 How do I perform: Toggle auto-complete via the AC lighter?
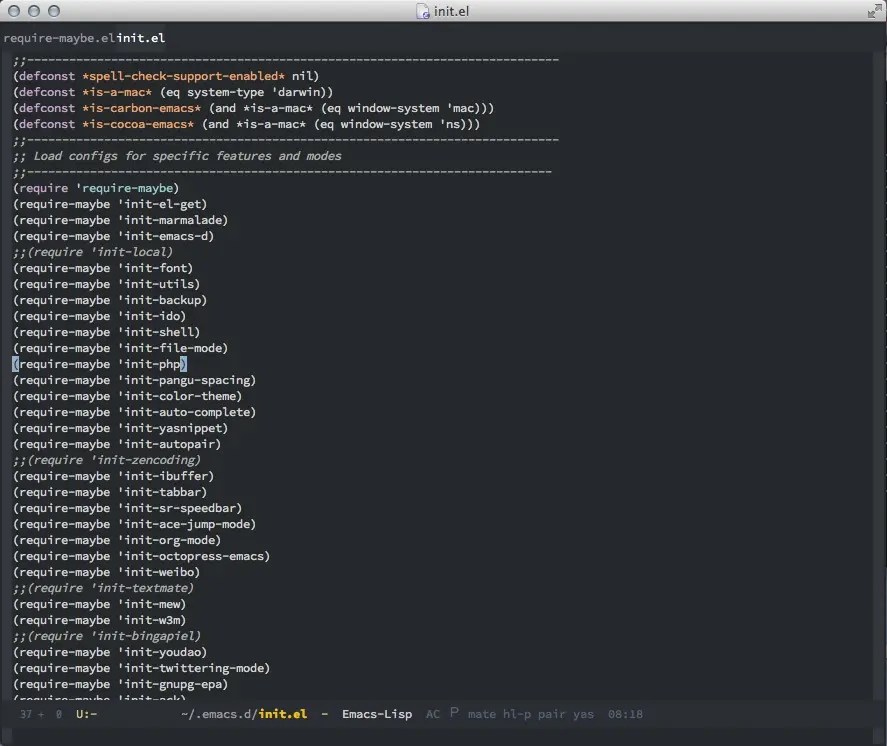click(432, 714)
